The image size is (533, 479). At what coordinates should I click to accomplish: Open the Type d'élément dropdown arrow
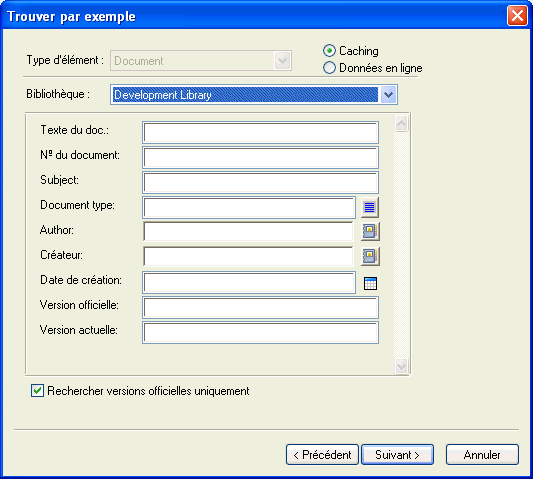(282, 61)
